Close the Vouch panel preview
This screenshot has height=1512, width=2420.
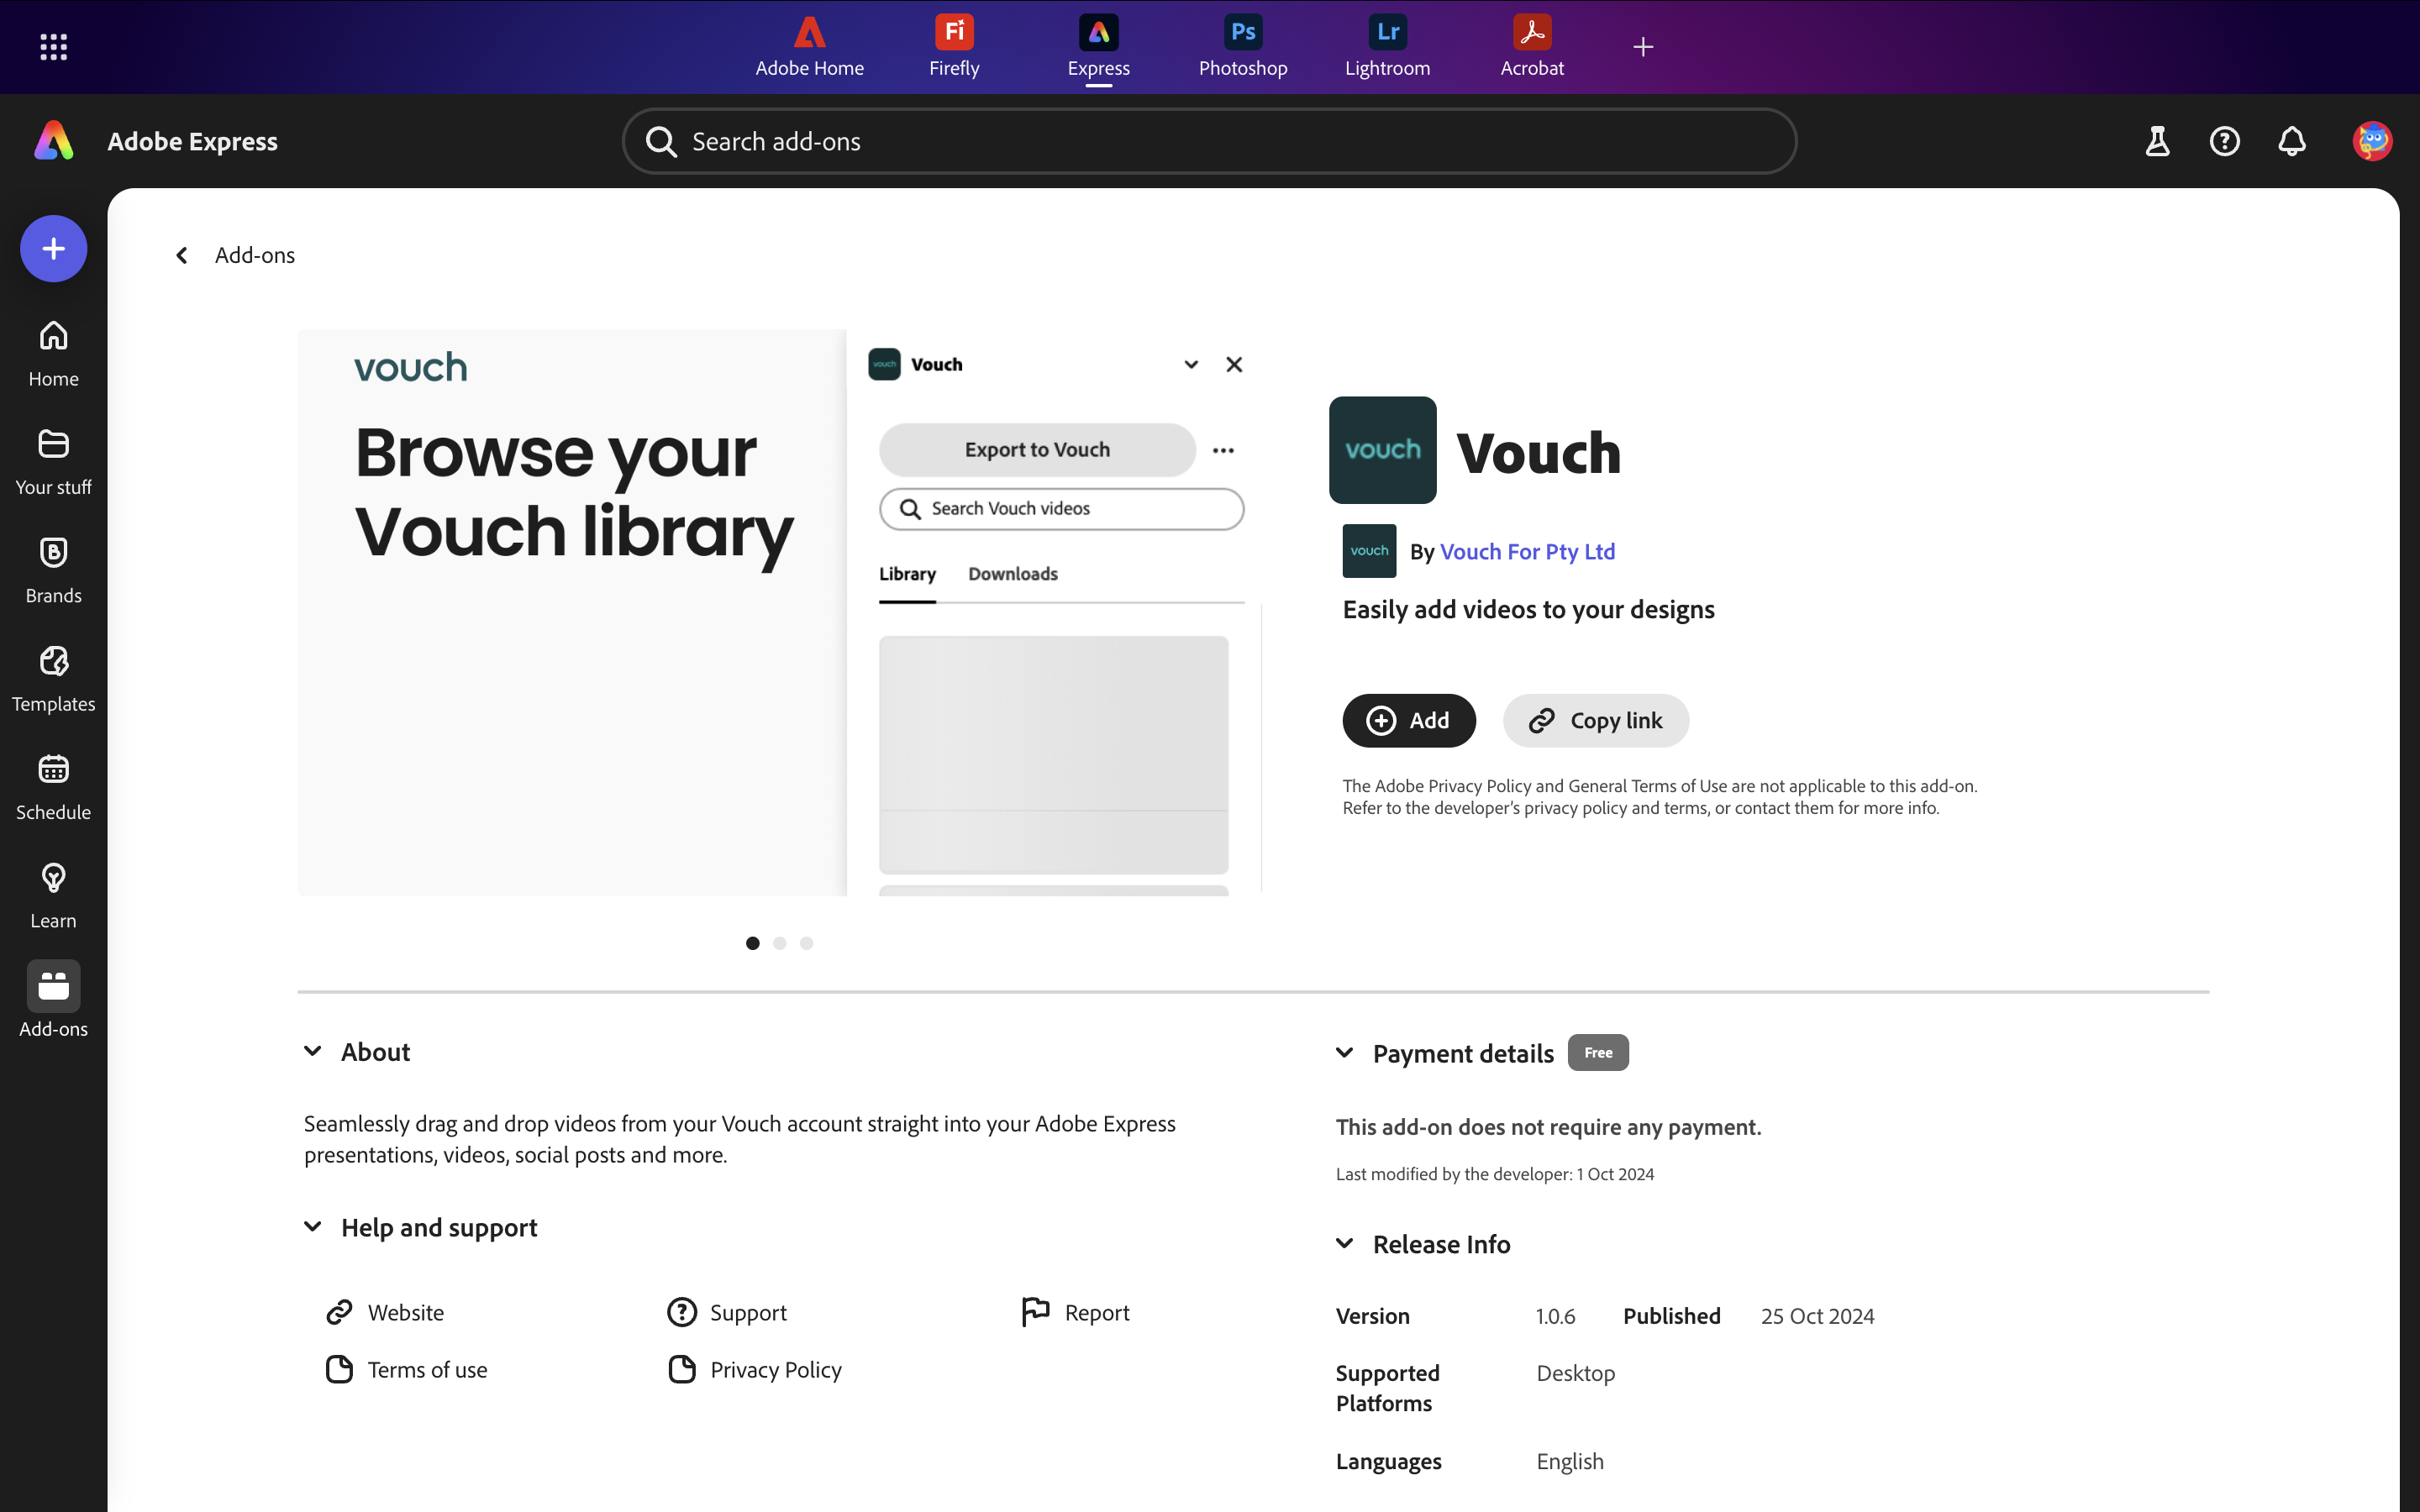1234,364
